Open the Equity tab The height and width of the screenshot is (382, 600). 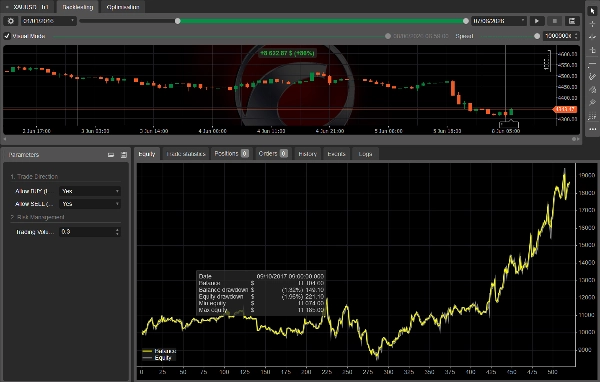point(147,154)
